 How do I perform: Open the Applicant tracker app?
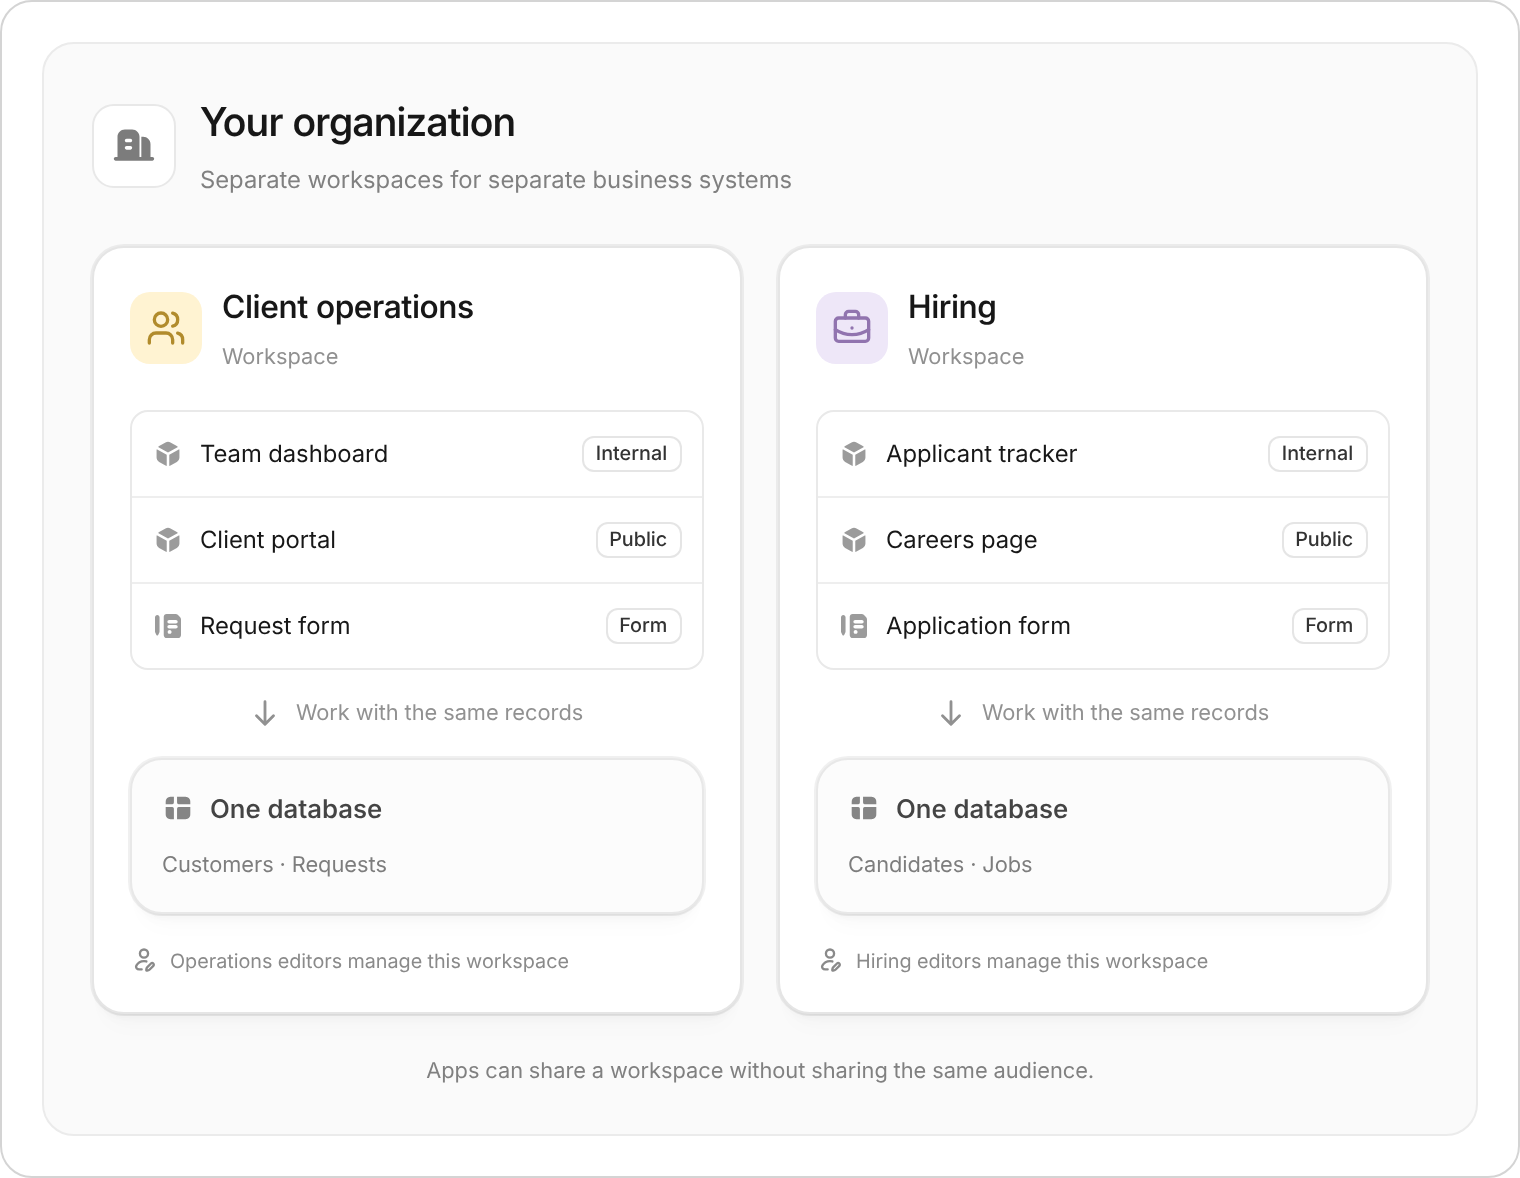(1103, 454)
